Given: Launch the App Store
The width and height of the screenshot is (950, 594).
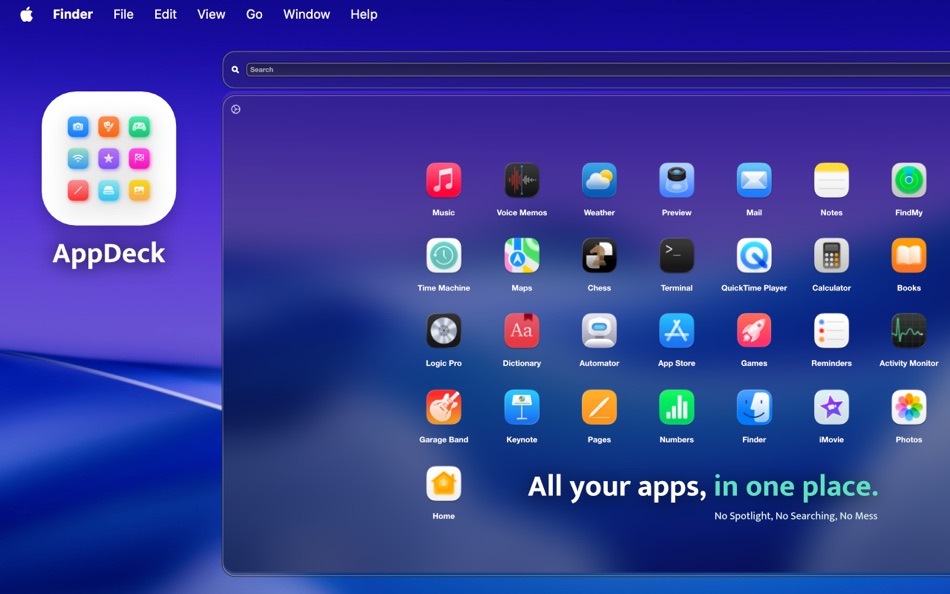Looking at the screenshot, I should pos(676,330).
